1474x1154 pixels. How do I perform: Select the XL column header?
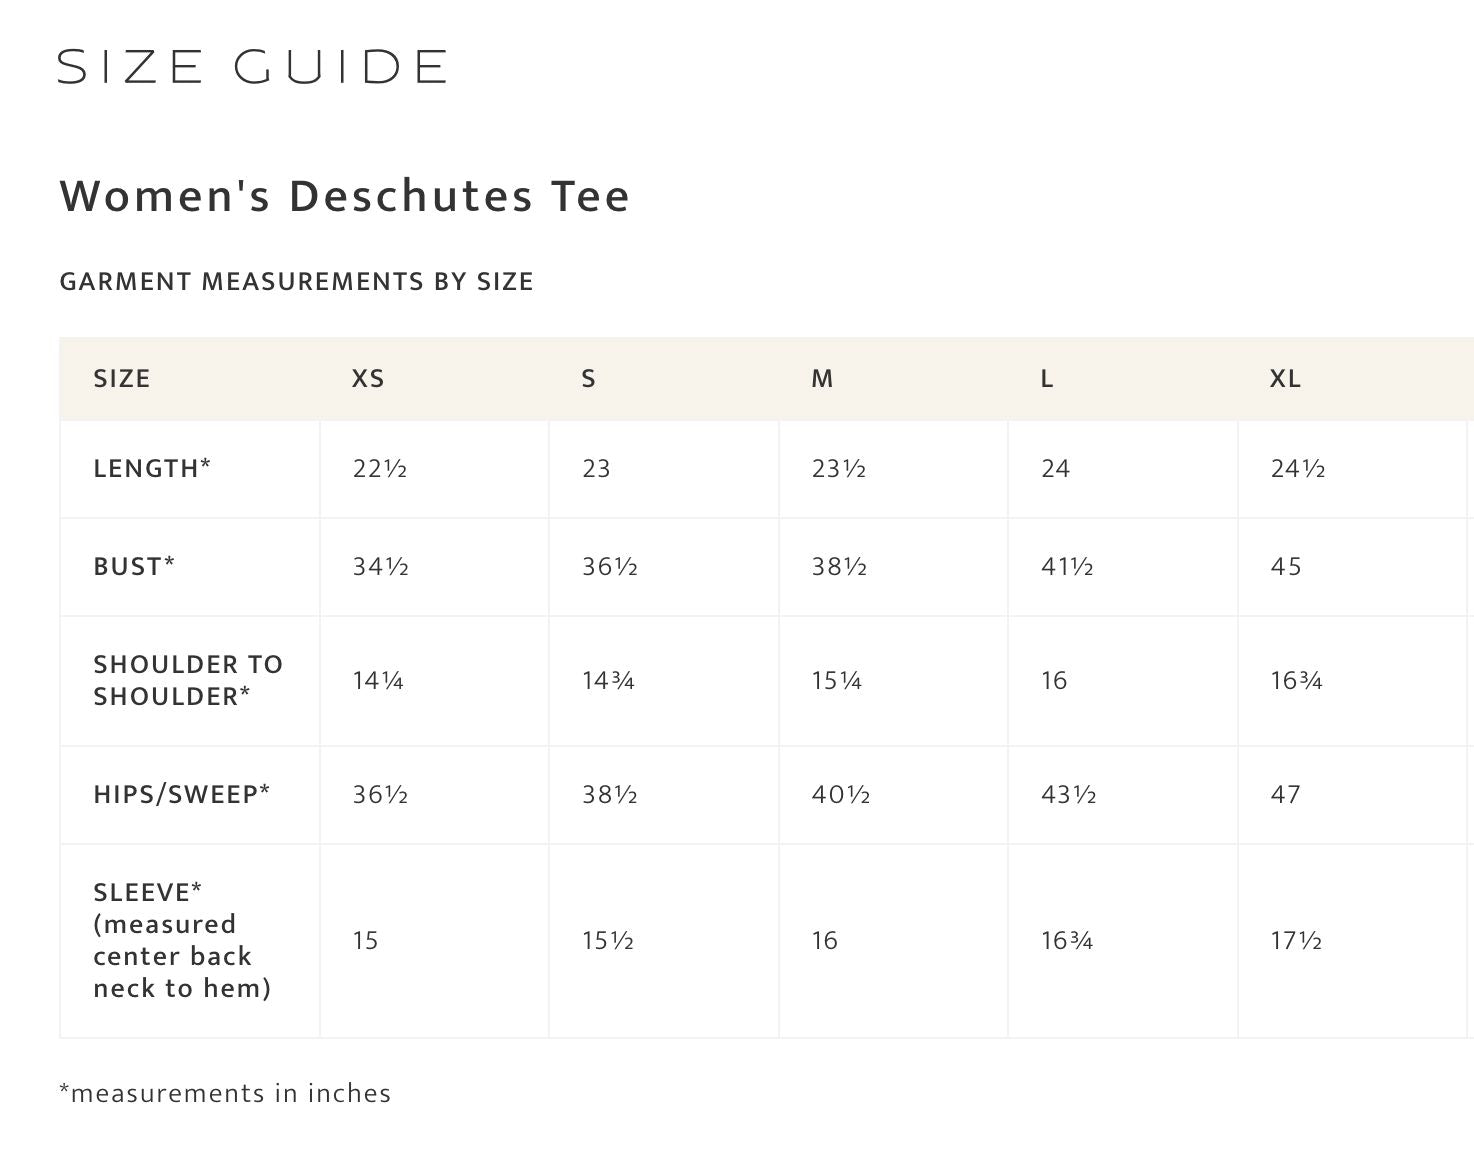tap(1285, 379)
